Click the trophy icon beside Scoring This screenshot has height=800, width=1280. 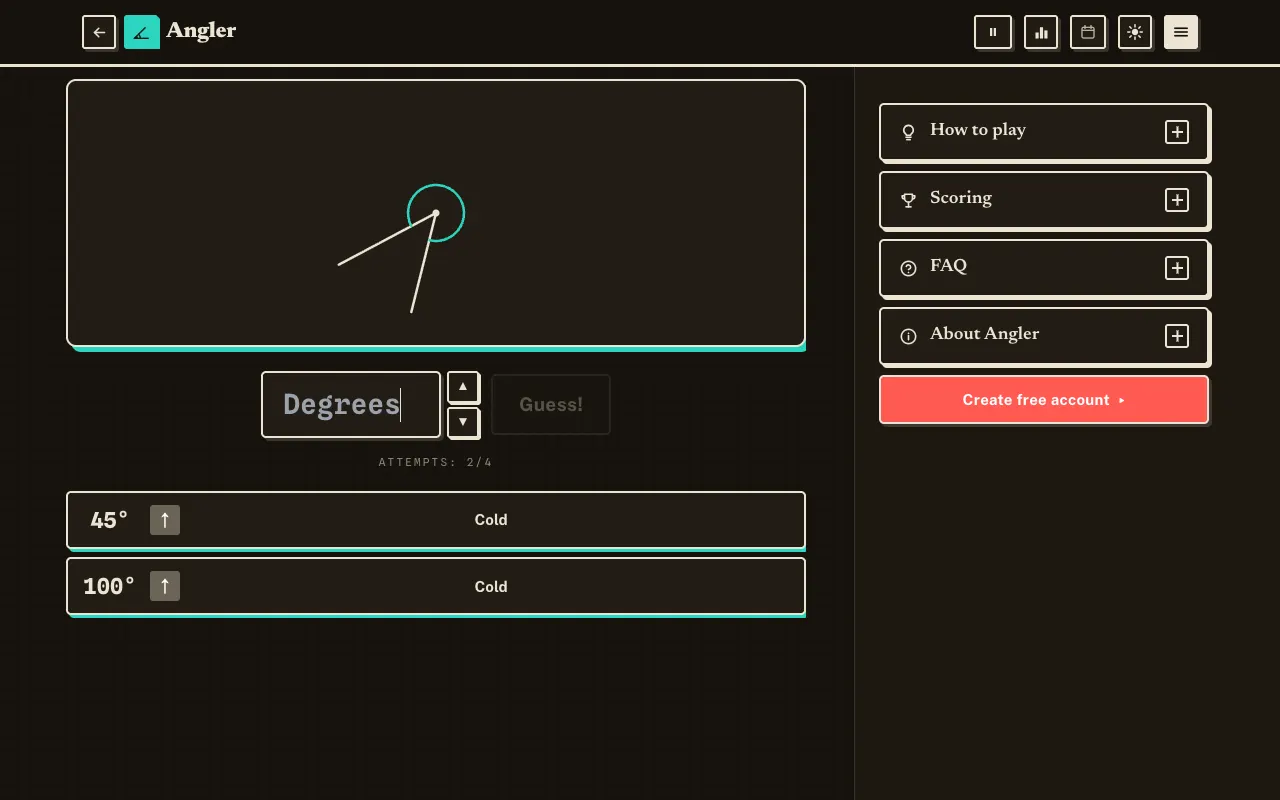pos(908,200)
